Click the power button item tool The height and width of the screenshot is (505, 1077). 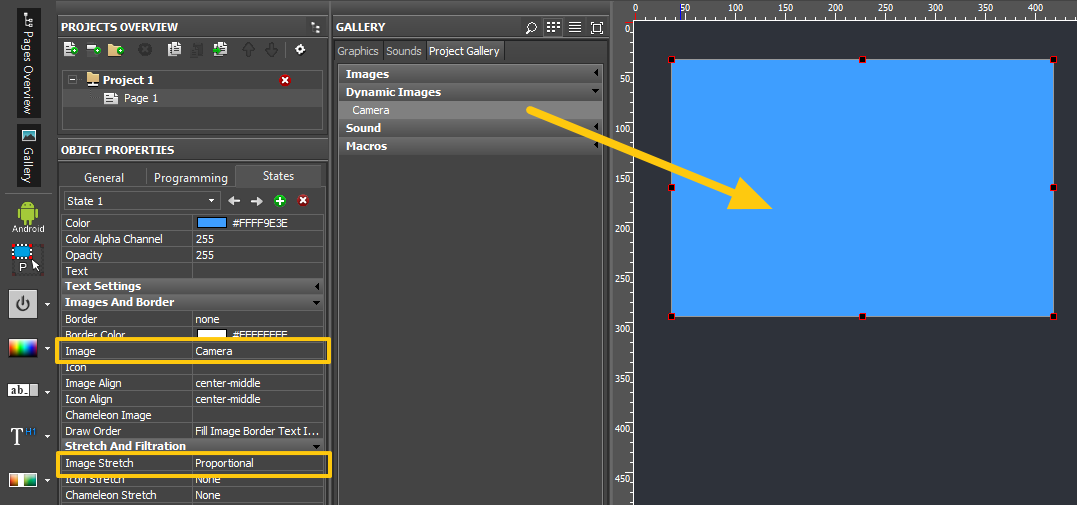23,303
